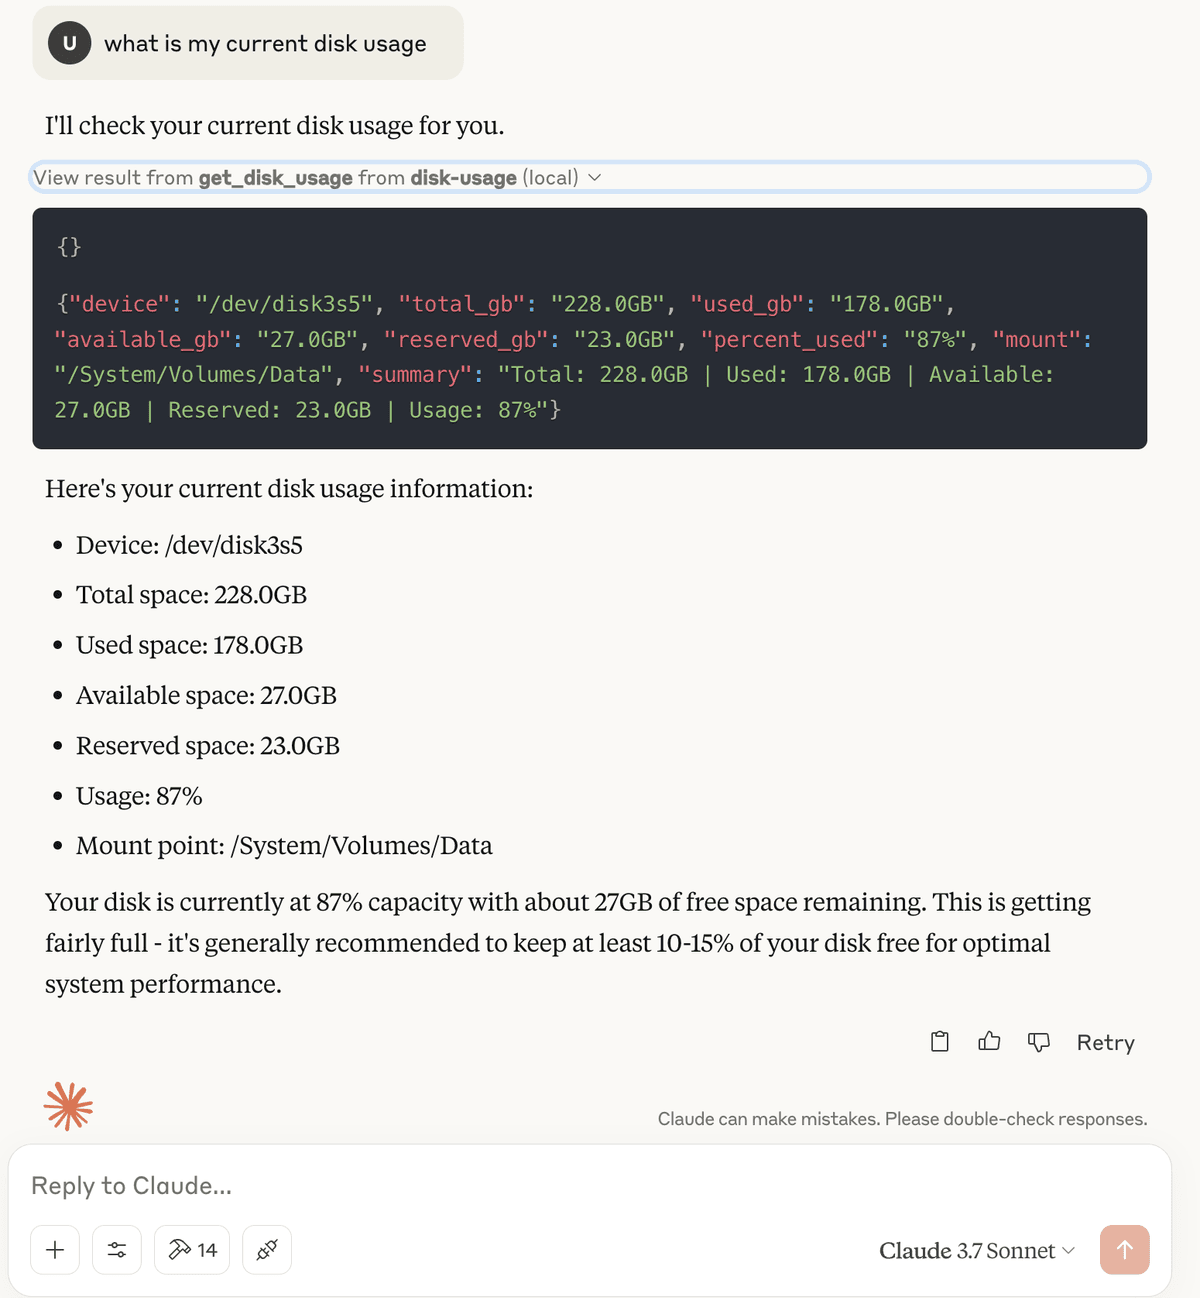Open the Claude 3.7 Sonnet model dropdown
The image size is (1200, 1298).
click(x=977, y=1251)
